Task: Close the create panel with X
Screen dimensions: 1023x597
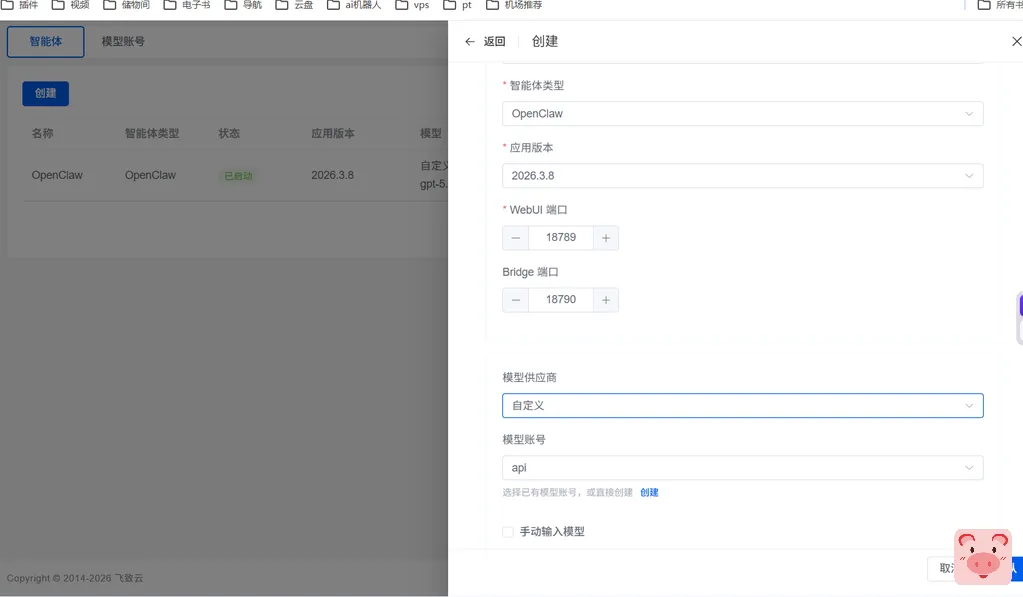Action: click(x=1016, y=42)
